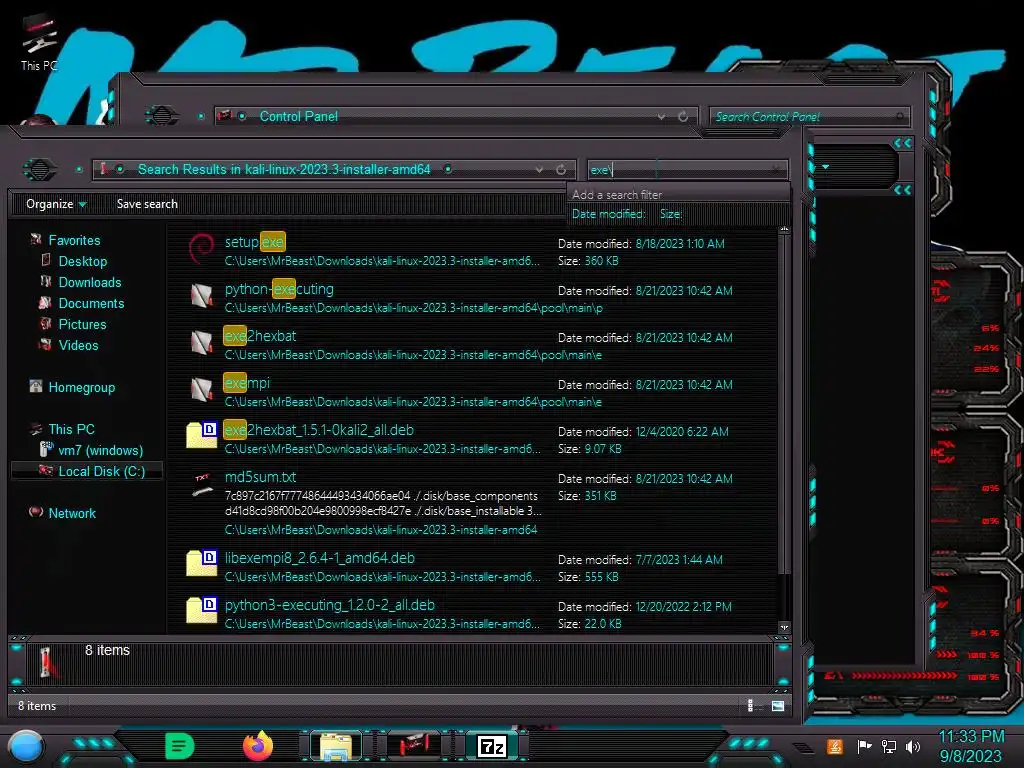Select This PC in the navigation pane
The width and height of the screenshot is (1024, 768).
[71, 429]
